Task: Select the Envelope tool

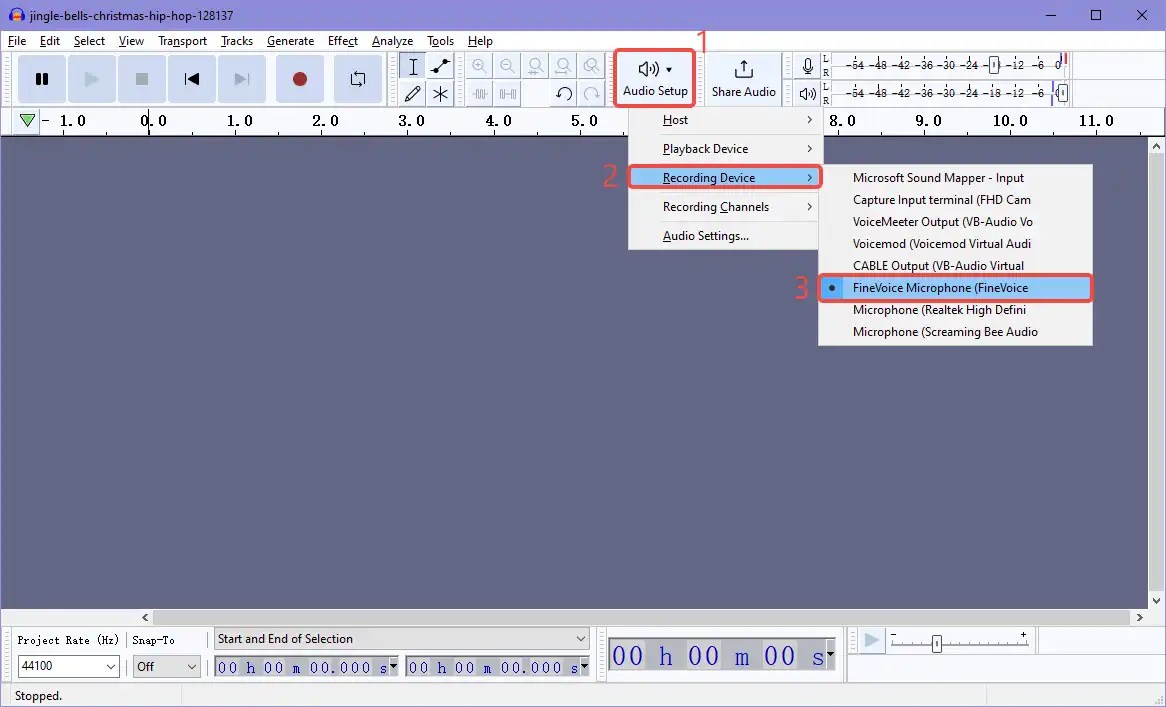Action: [x=440, y=66]
